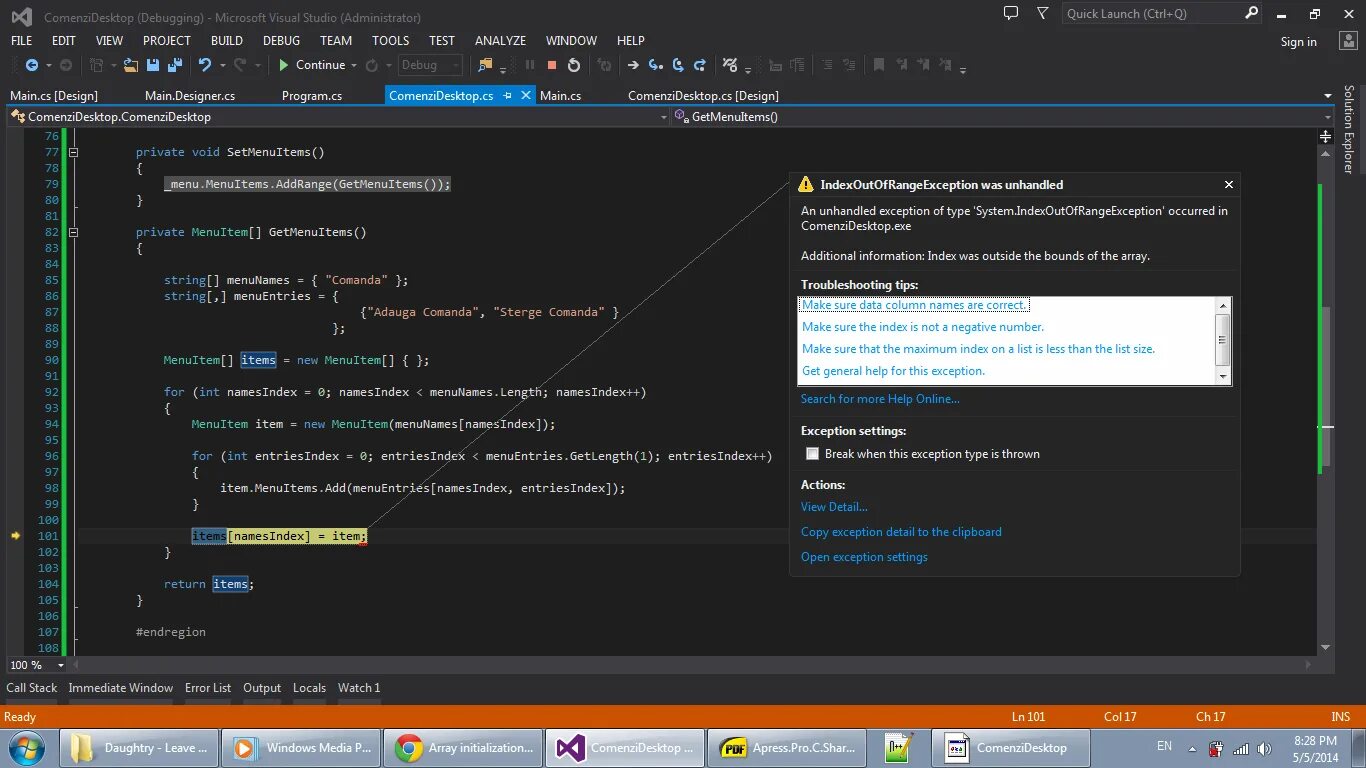Click the Windows Start orb

(26, 747)
